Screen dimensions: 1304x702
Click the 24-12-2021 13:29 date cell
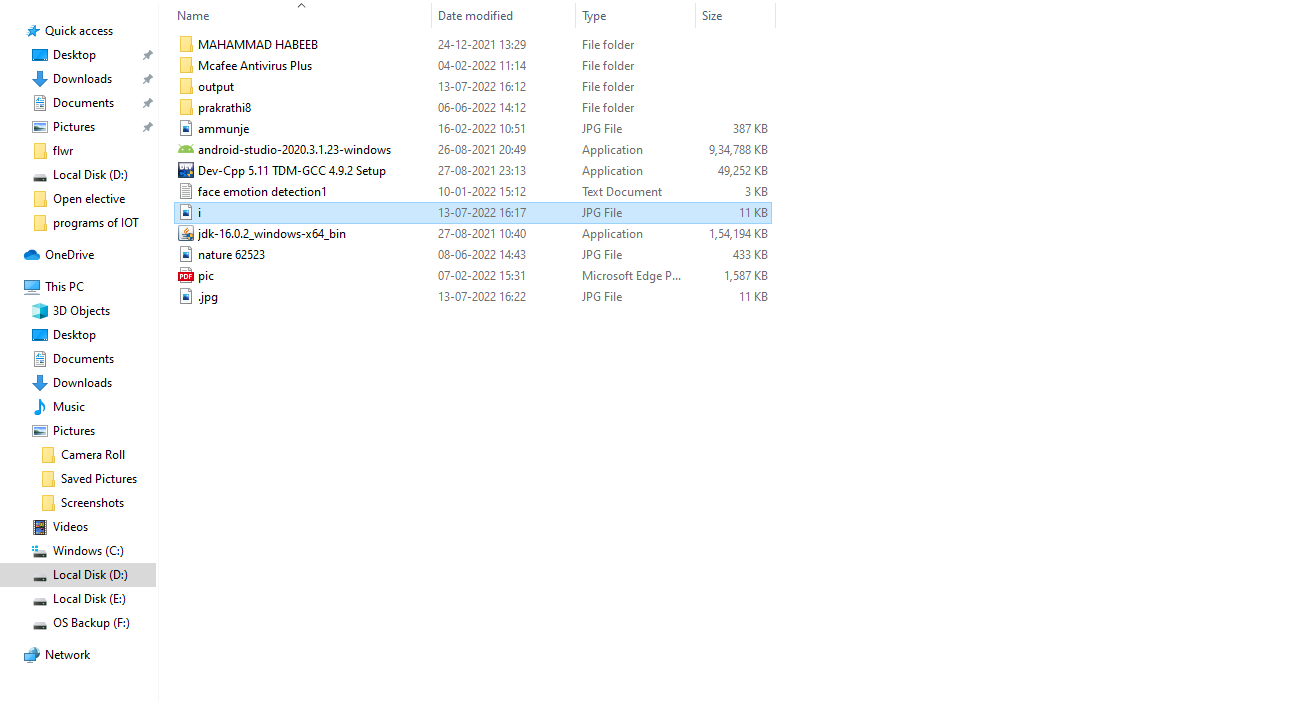coord(482,44)
